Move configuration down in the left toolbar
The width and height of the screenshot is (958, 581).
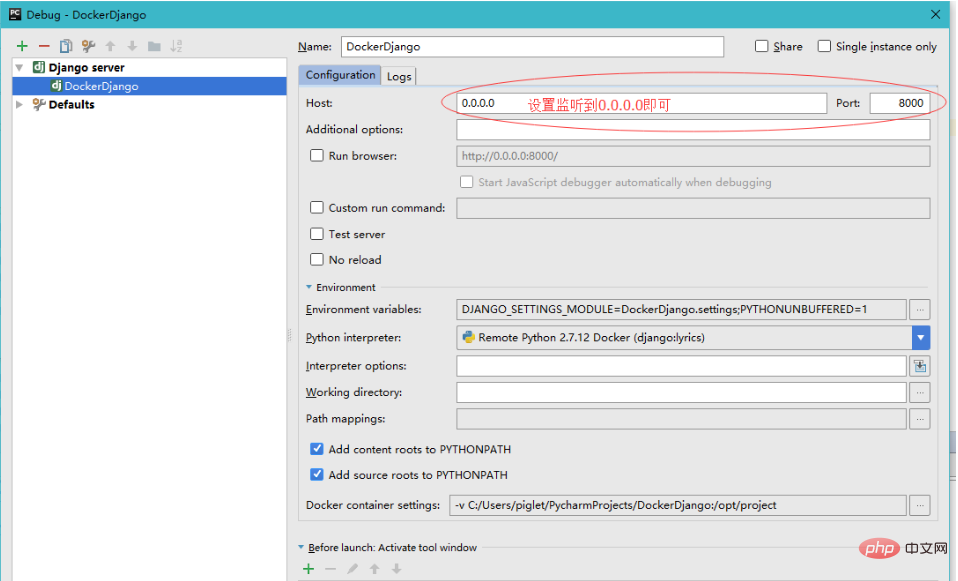click(x=132, y=46)
